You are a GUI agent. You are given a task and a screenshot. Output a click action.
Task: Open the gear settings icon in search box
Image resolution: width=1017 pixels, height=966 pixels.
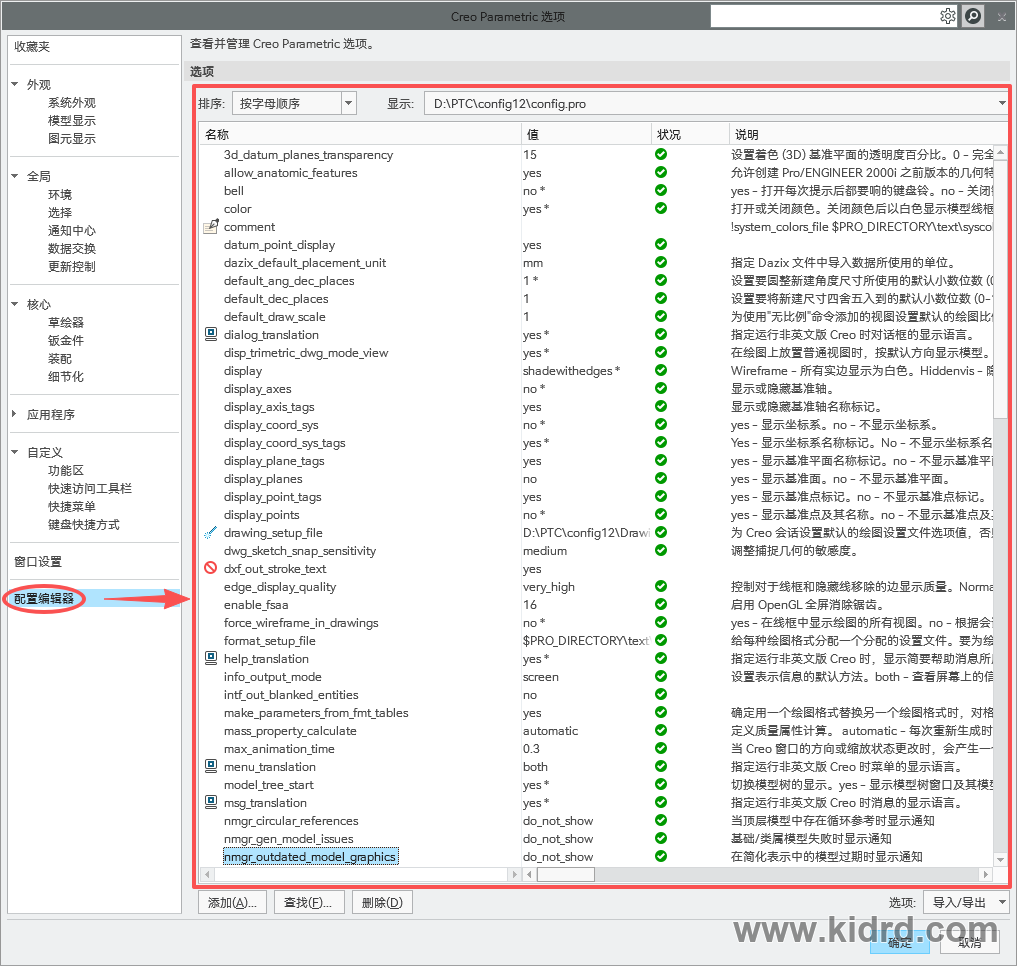pyautogui.click(x=948, y=16)
